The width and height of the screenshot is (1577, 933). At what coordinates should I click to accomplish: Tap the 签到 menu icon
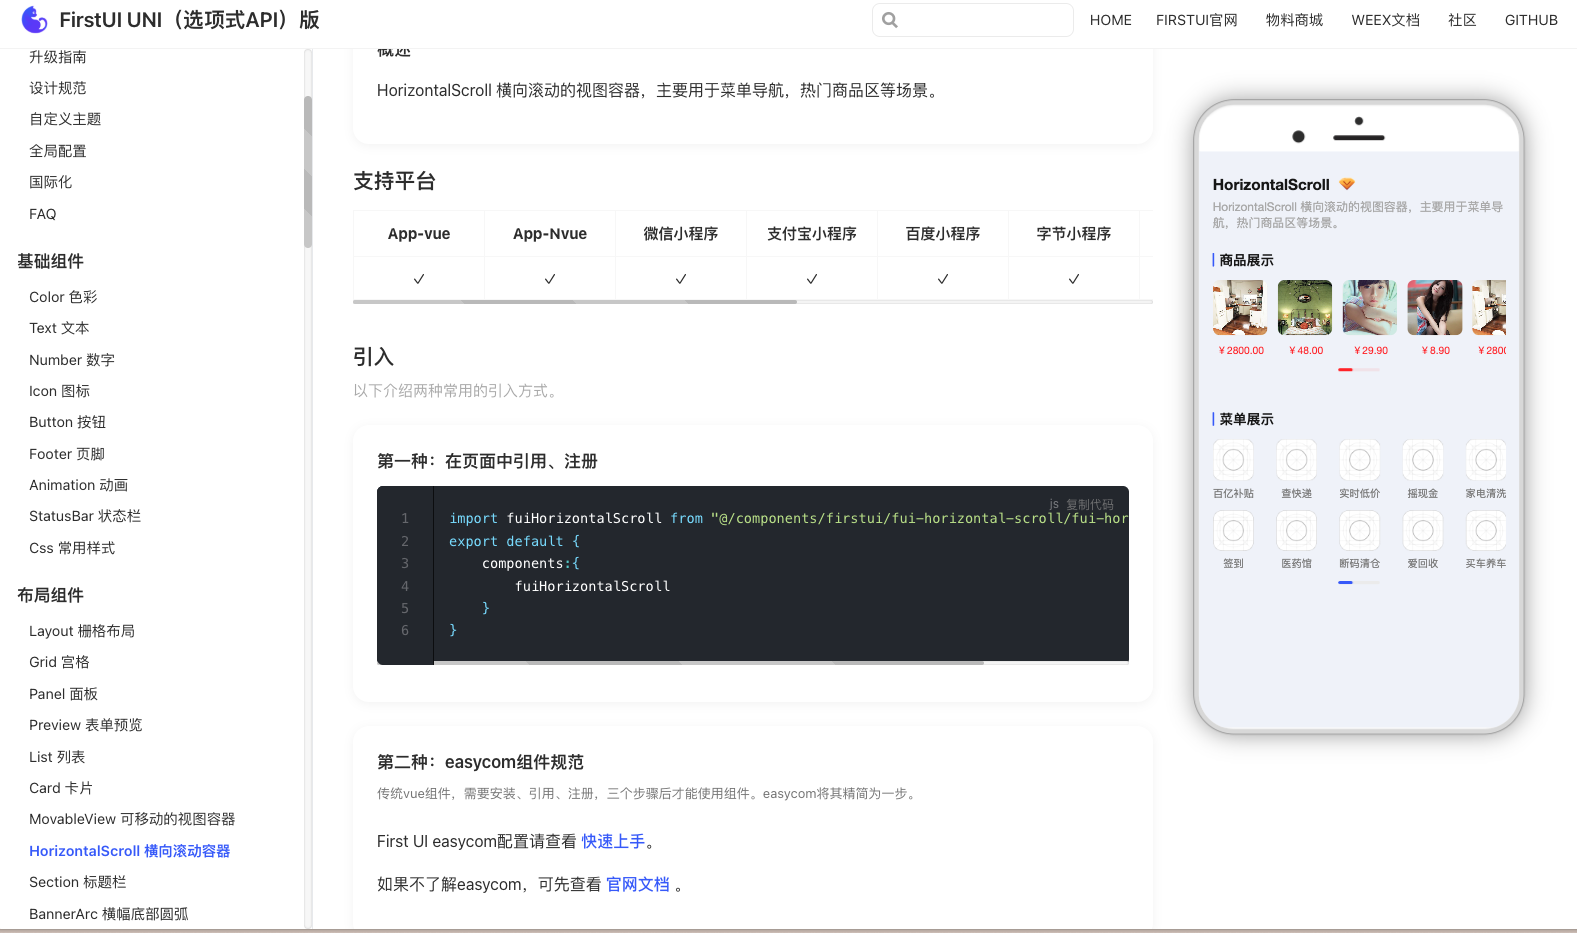(1233, 530)
